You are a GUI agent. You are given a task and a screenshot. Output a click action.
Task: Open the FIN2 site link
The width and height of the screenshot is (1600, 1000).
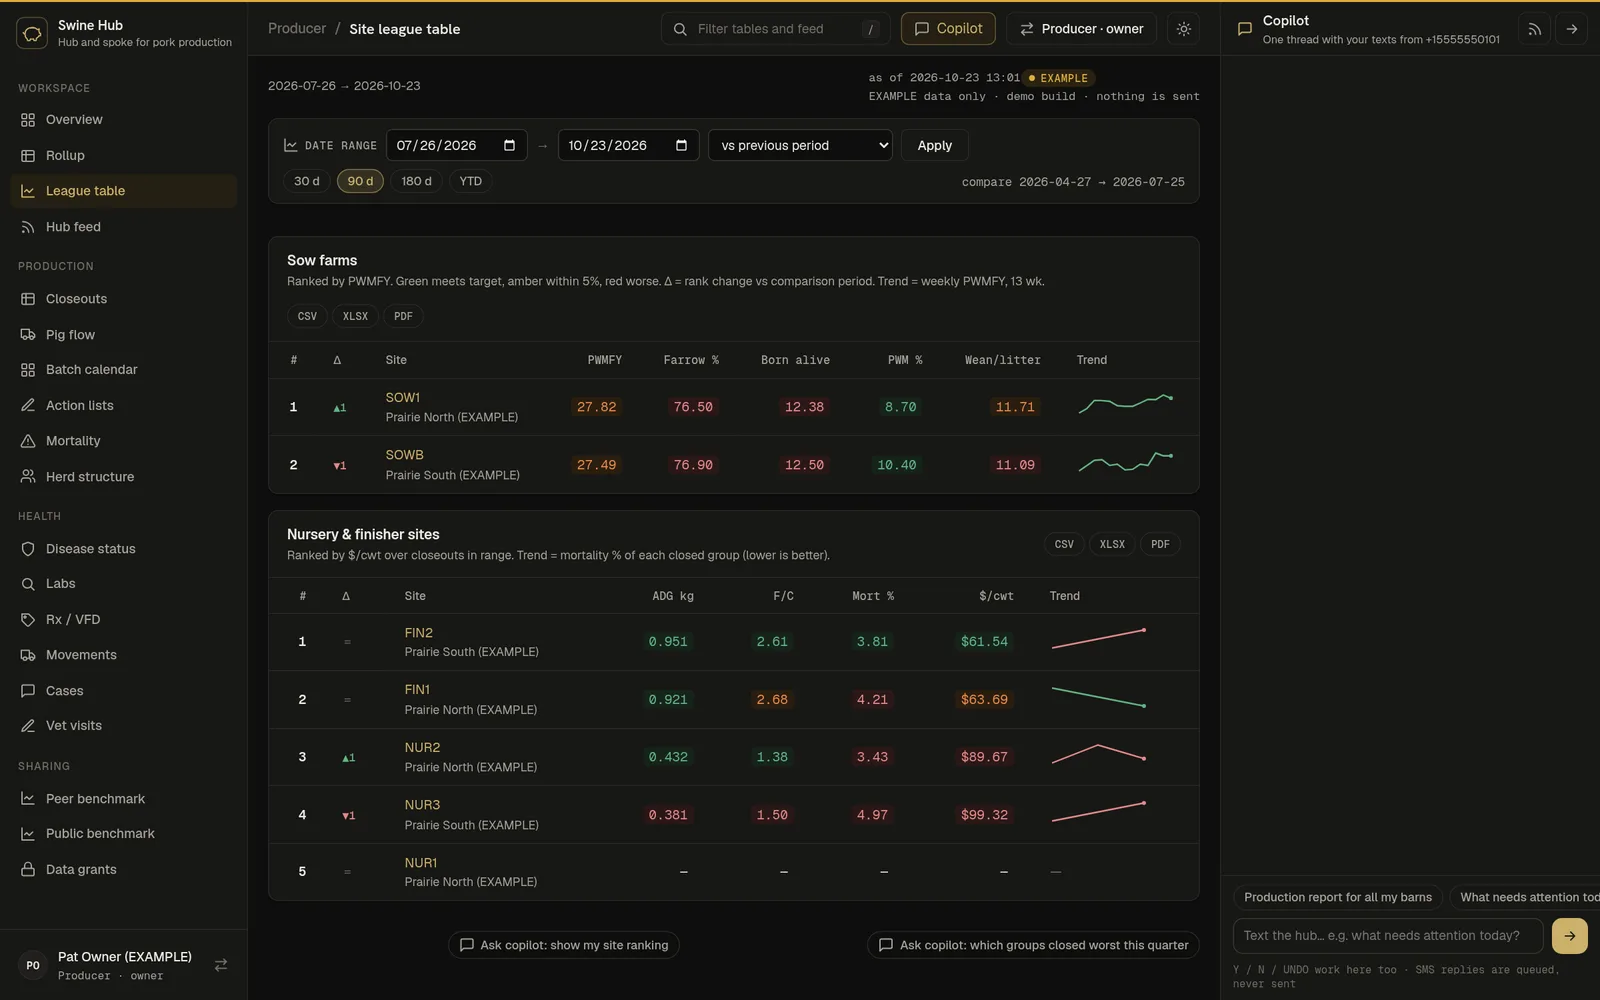coord(419,633)
